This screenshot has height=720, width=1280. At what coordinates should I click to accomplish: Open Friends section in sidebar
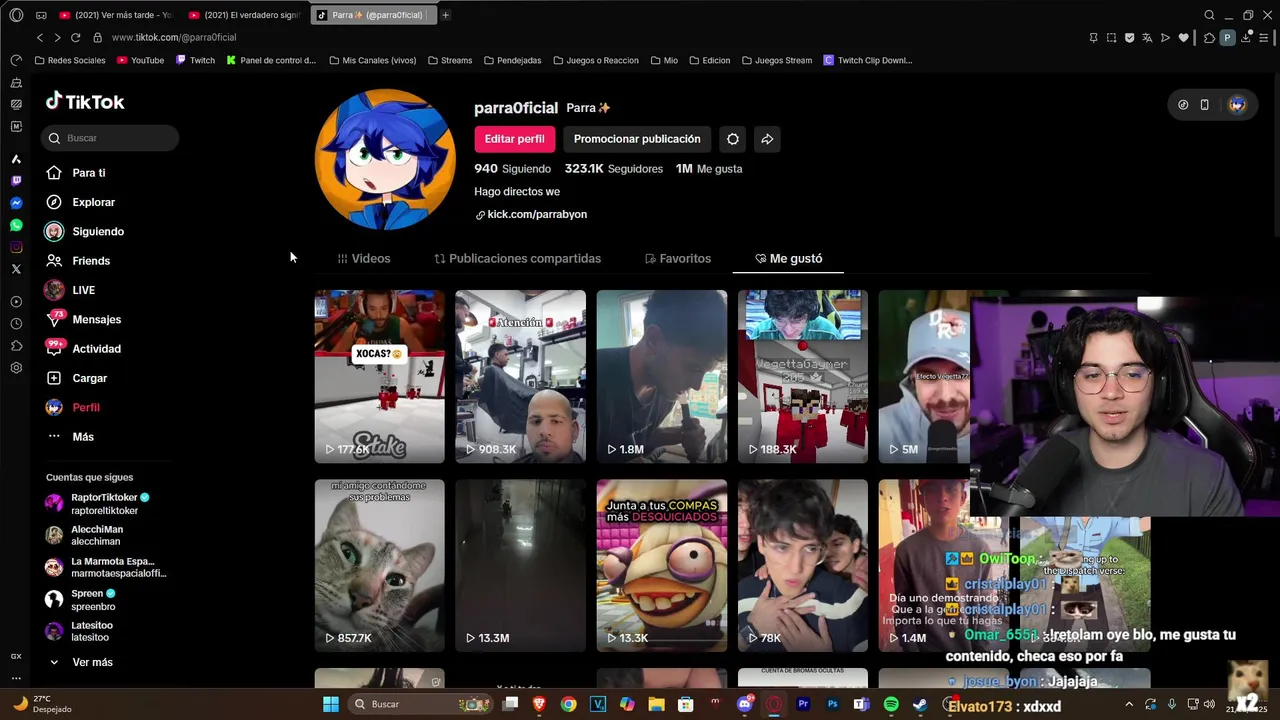(91, 261)
